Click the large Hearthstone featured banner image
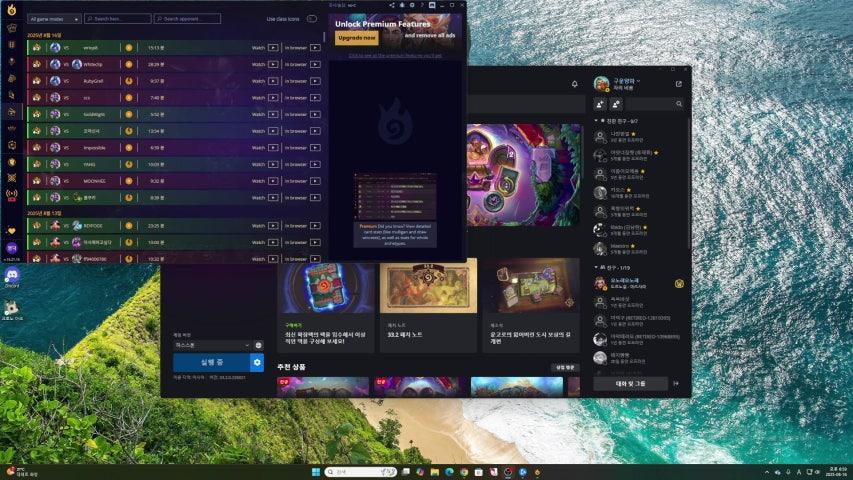The width and height of the screenshot is (853, 480). (x=524, y=175)
